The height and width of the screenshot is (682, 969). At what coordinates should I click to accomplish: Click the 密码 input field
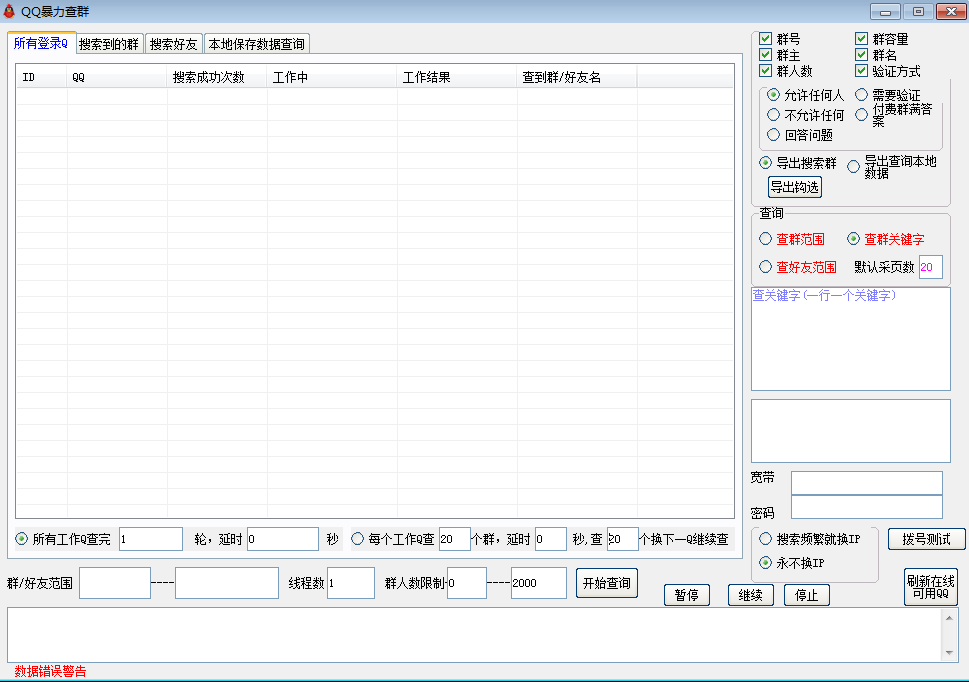(866, 507)
